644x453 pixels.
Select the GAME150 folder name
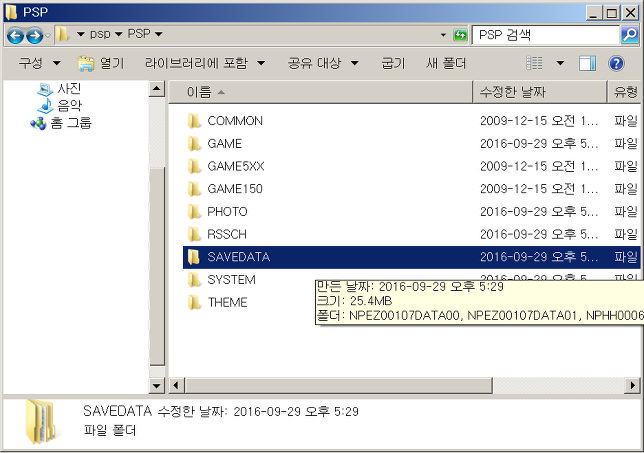(x=235, y=189)
